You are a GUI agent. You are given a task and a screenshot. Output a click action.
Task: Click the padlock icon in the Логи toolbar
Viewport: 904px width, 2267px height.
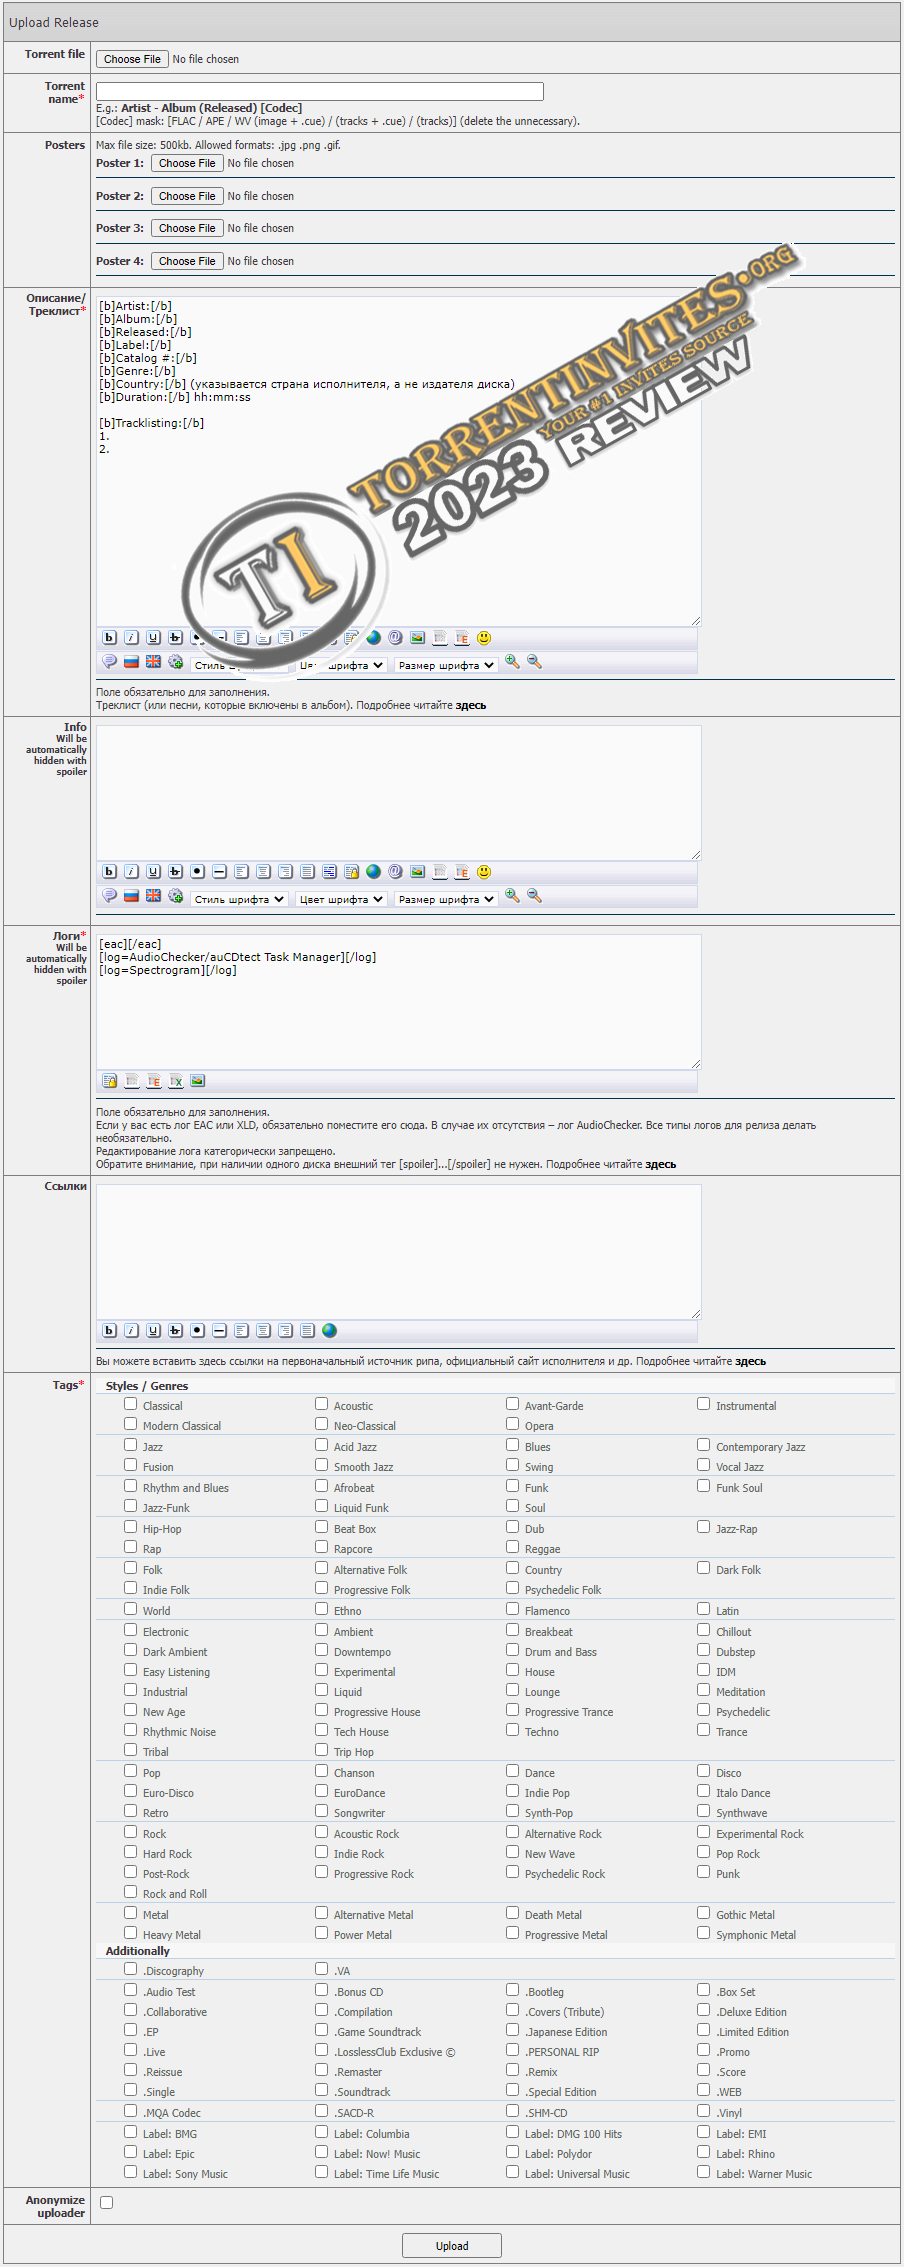[x=110, y=1081]
